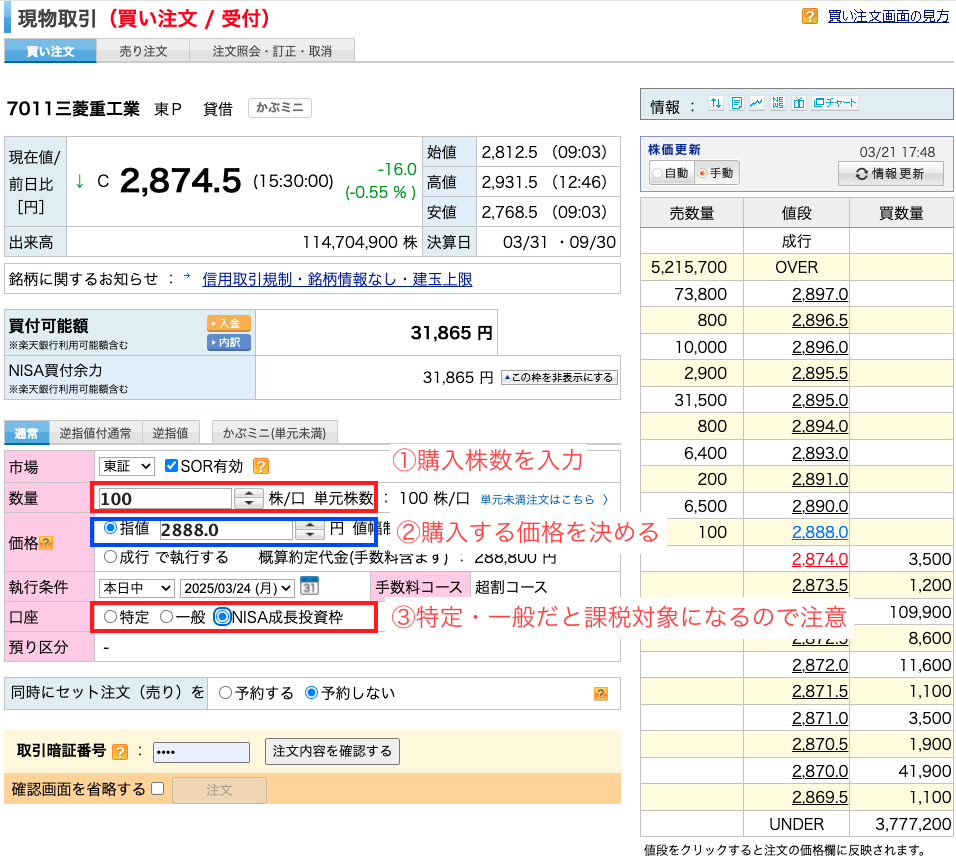Switch to the 買い注文 tab
The height and width of the screenshot is (867, 956).
[x=50, y=51]
